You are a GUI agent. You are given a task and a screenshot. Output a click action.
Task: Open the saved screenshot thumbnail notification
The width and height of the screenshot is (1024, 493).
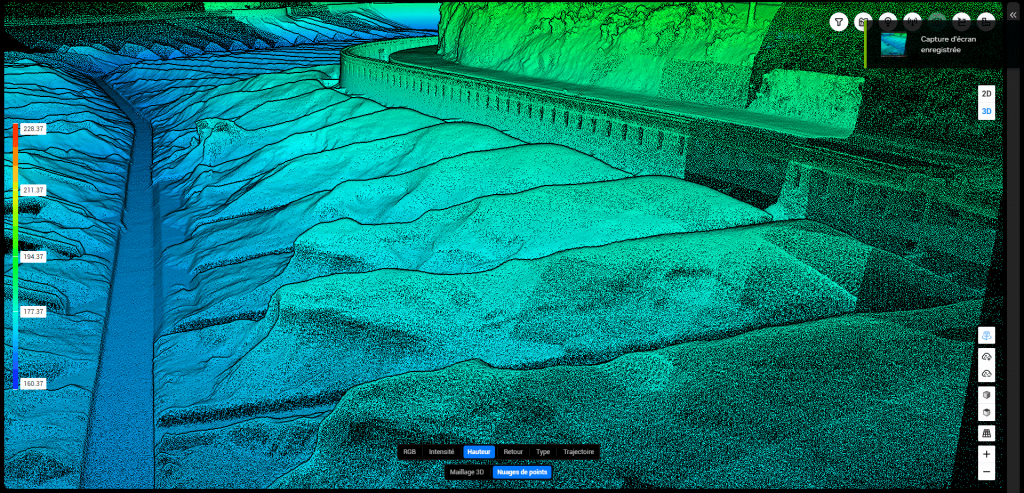[x=894, y=45]
